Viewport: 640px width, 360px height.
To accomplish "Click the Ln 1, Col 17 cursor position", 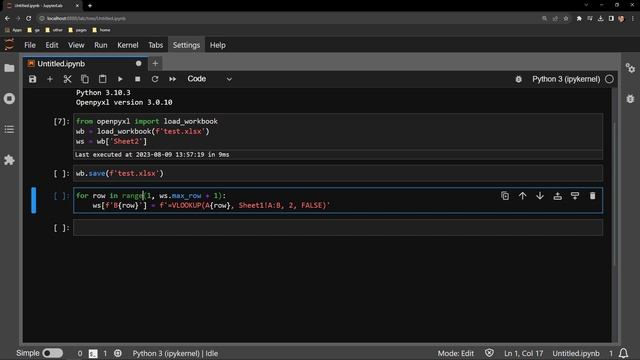I will click(523, 353).
